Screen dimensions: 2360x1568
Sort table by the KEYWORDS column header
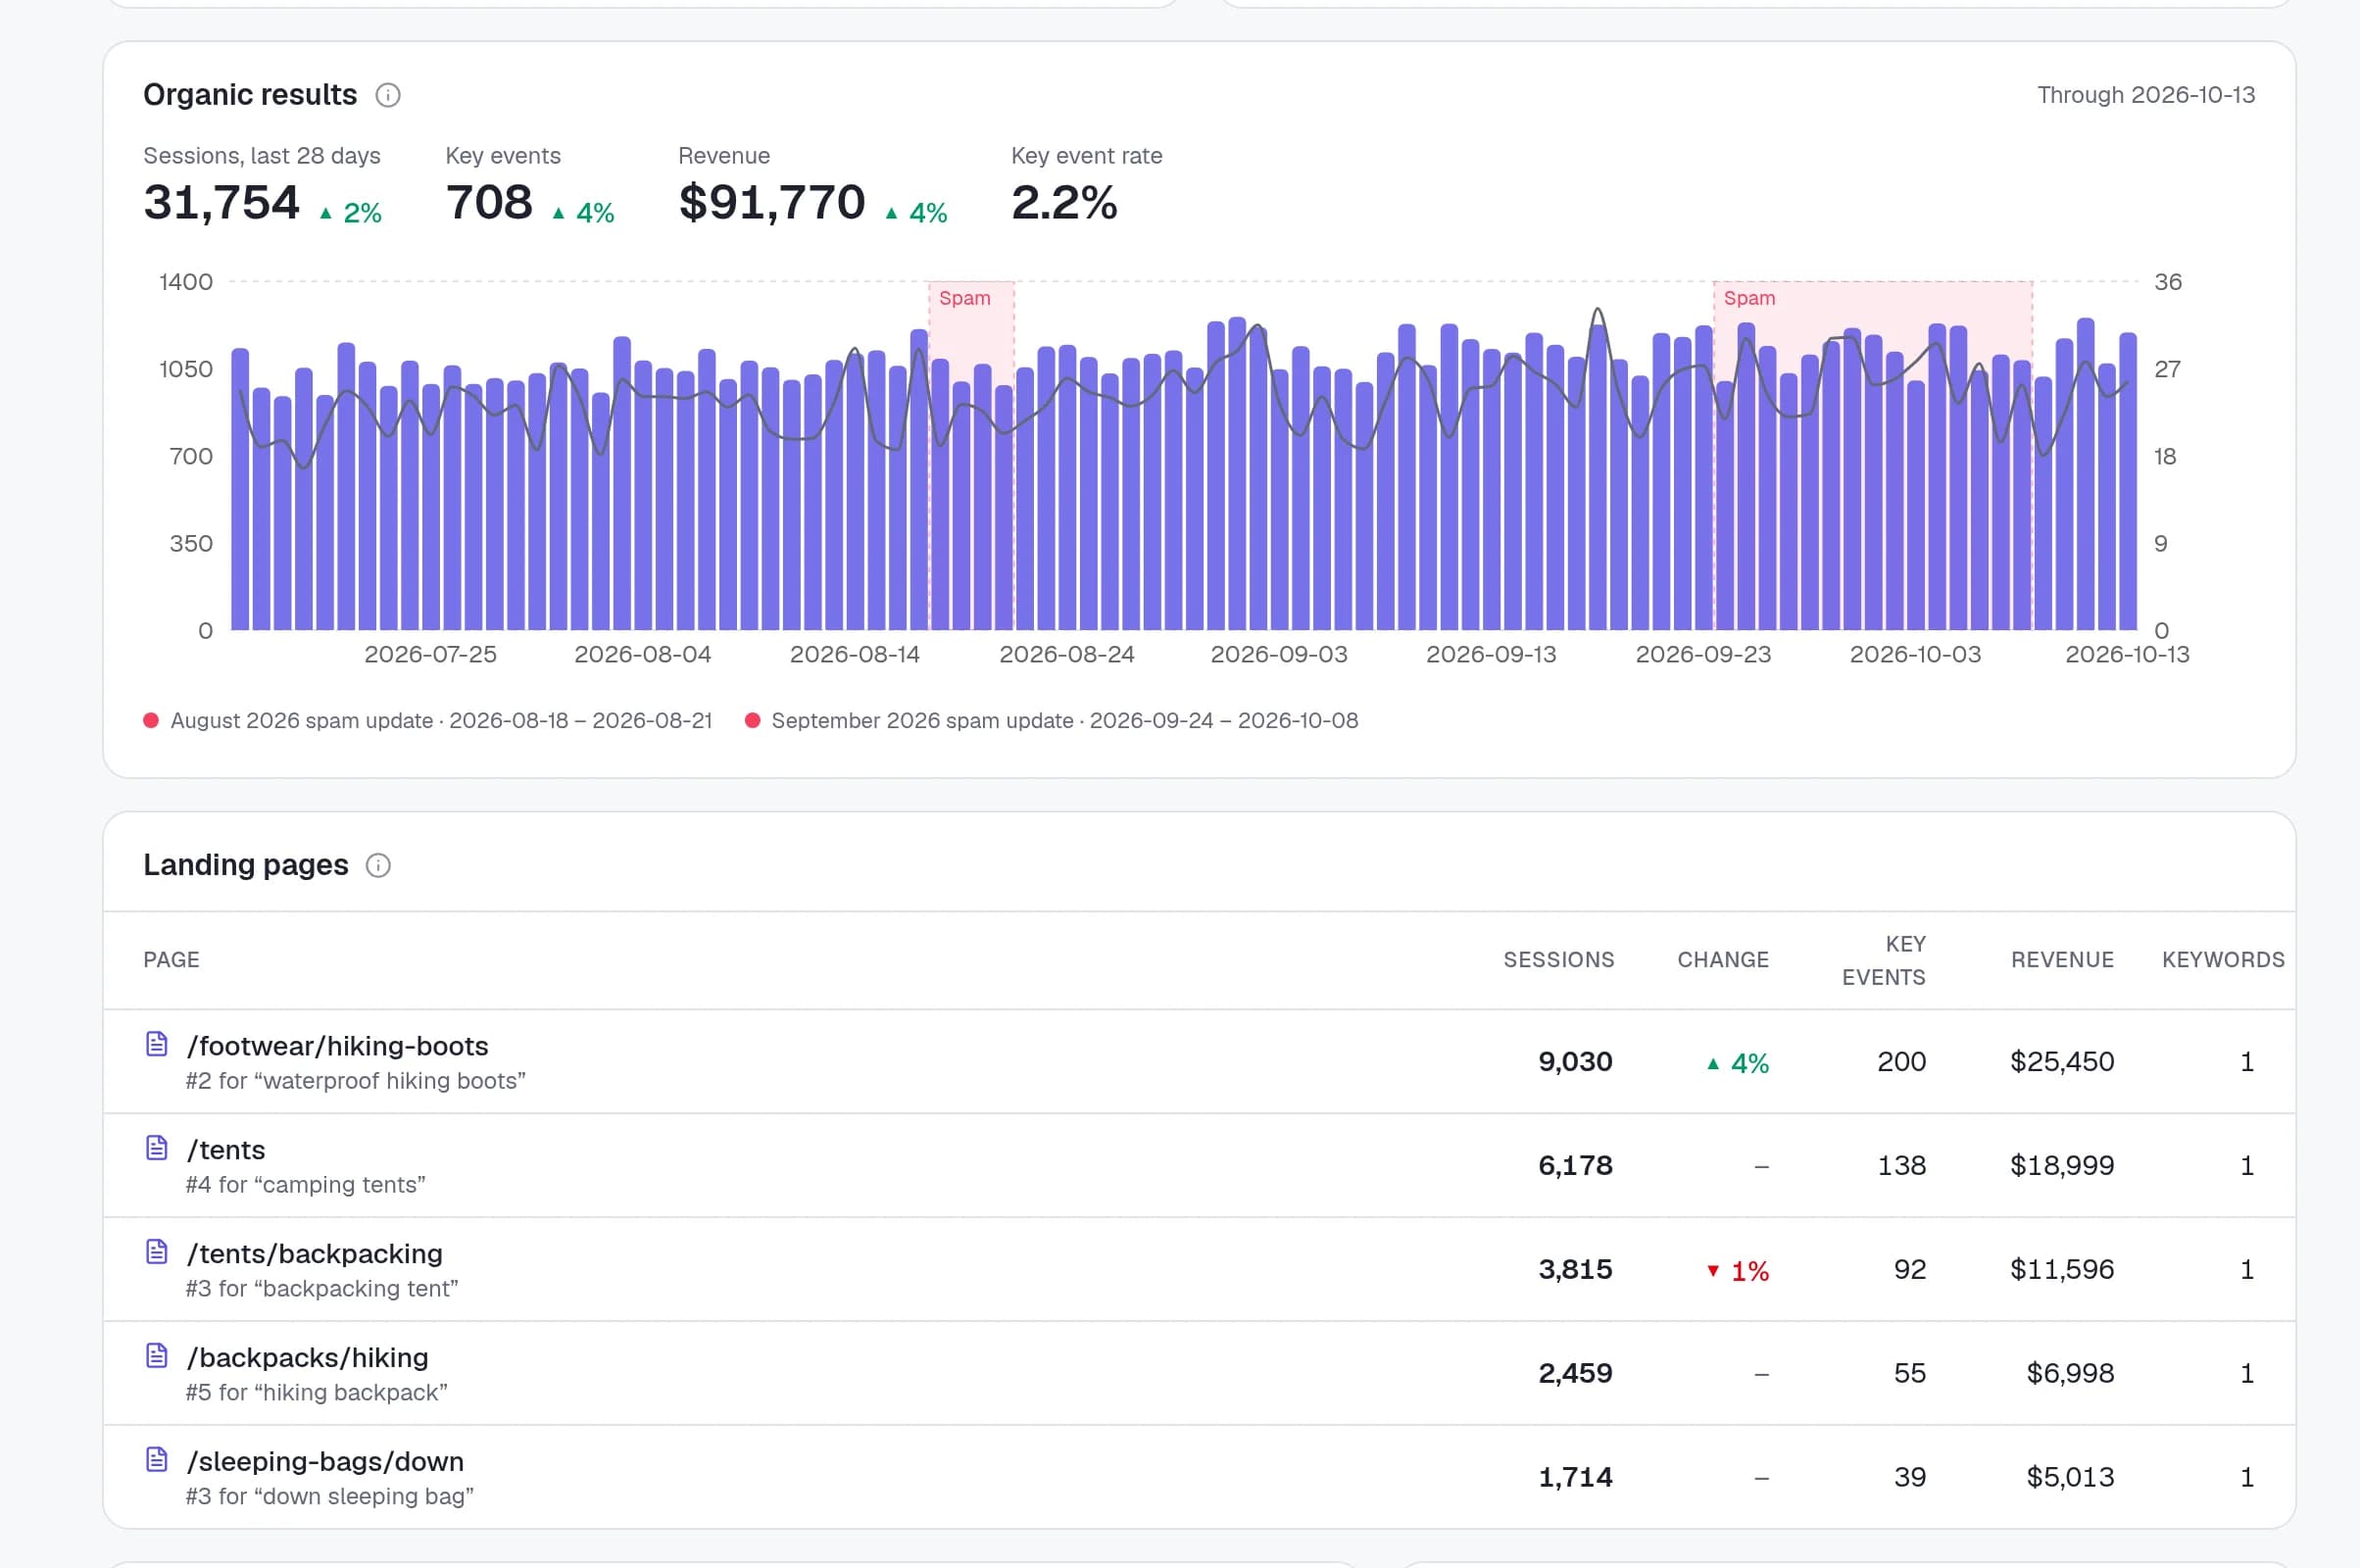click(x=2223, y=960)
